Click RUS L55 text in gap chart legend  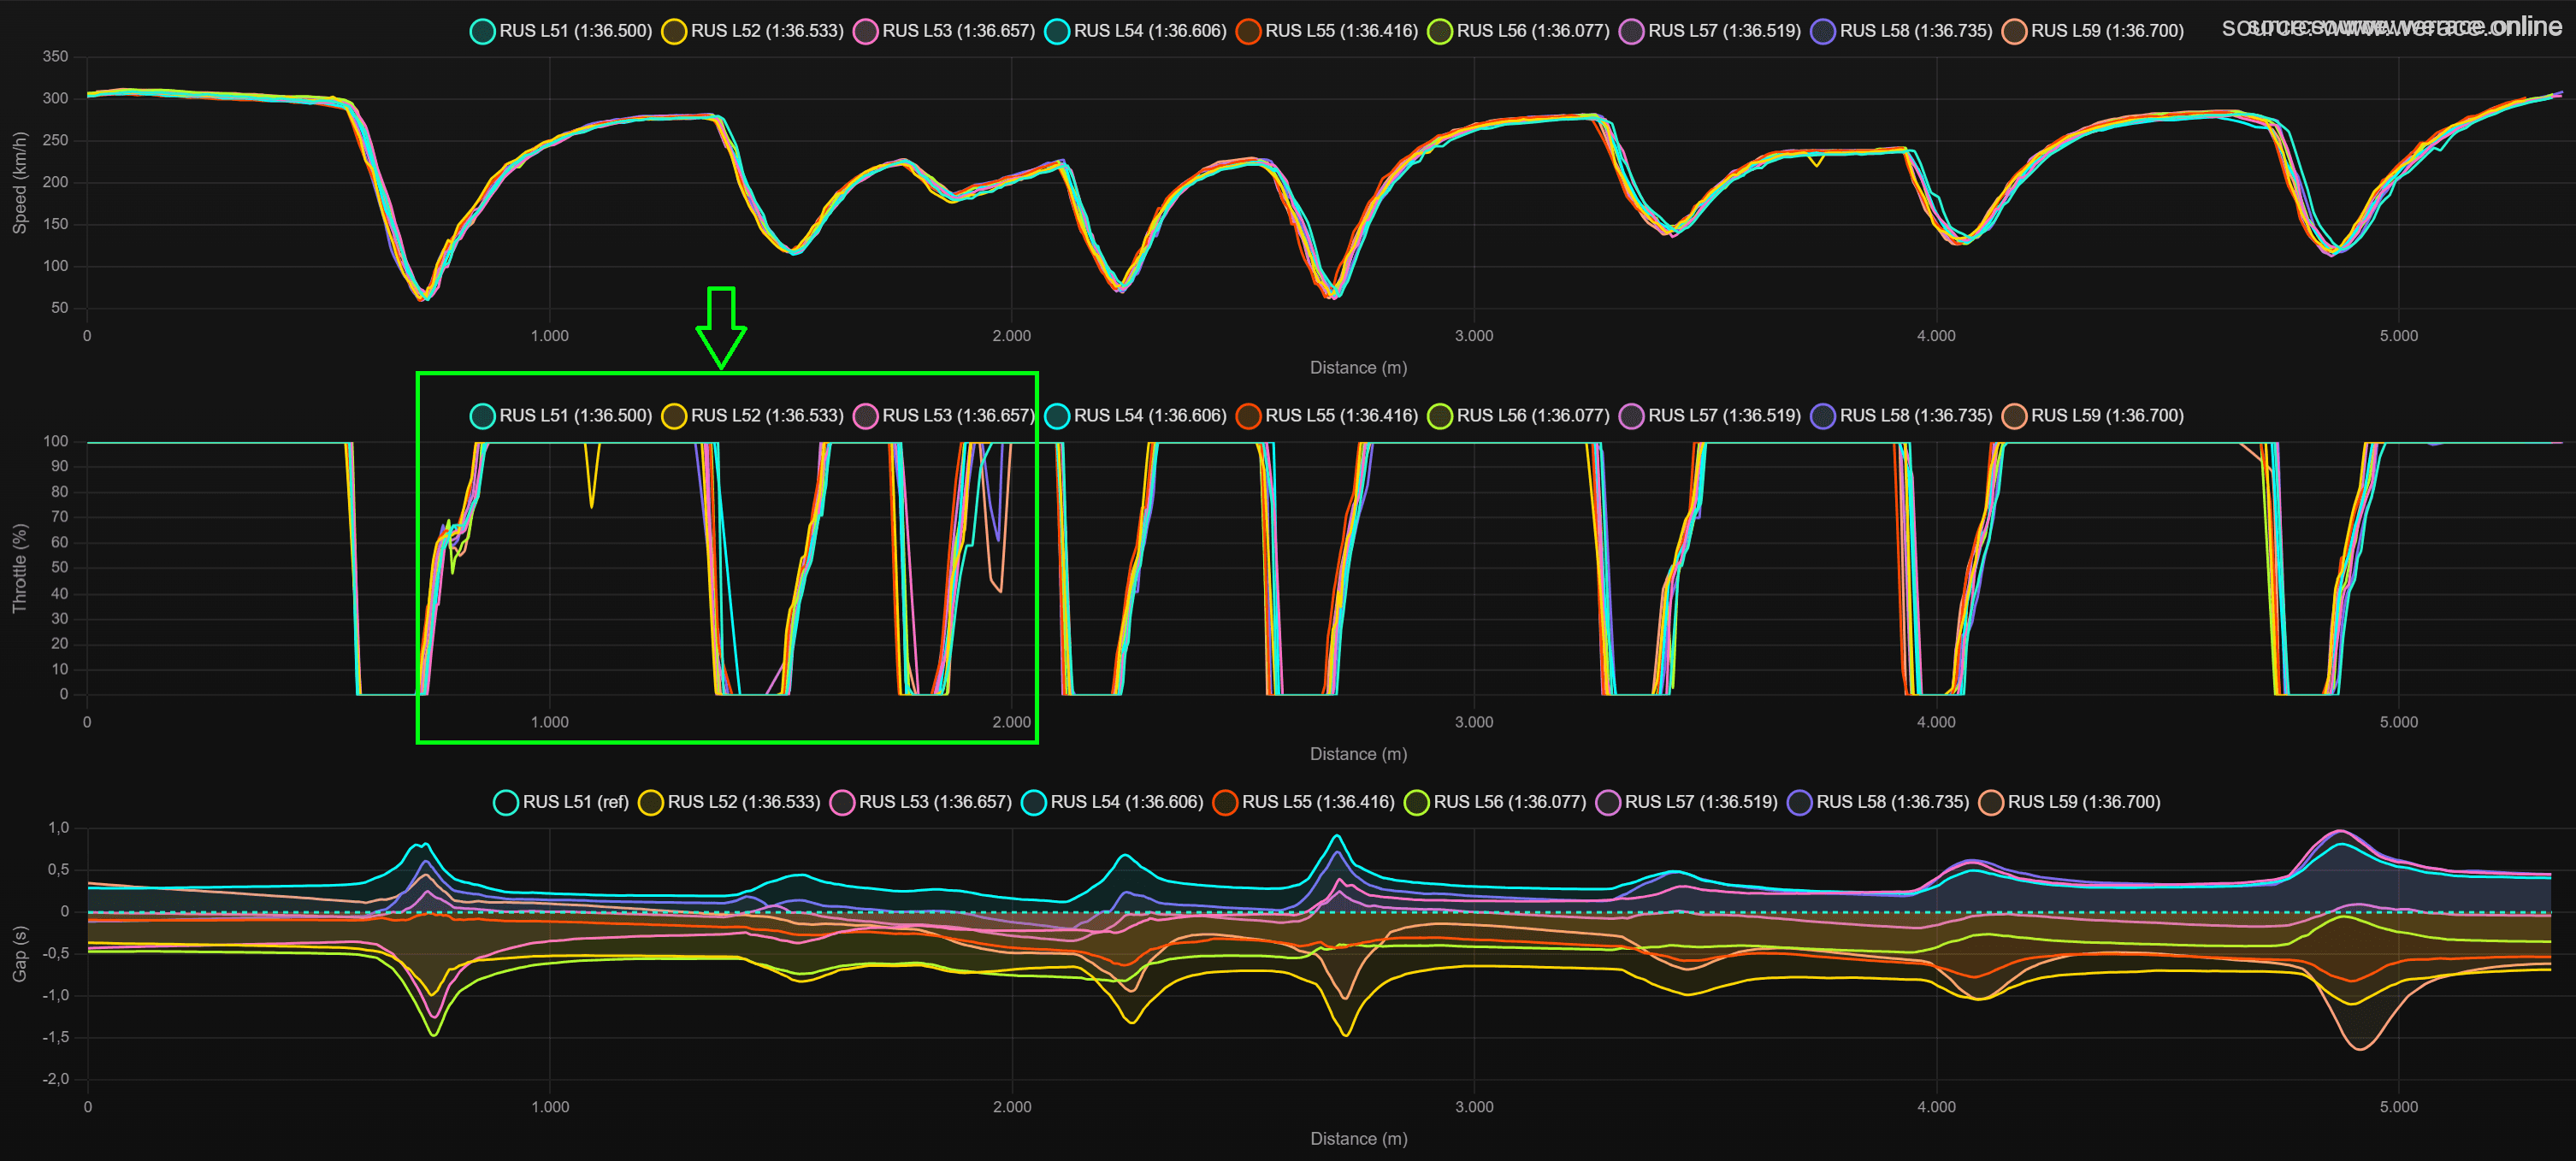point(1317,802)
